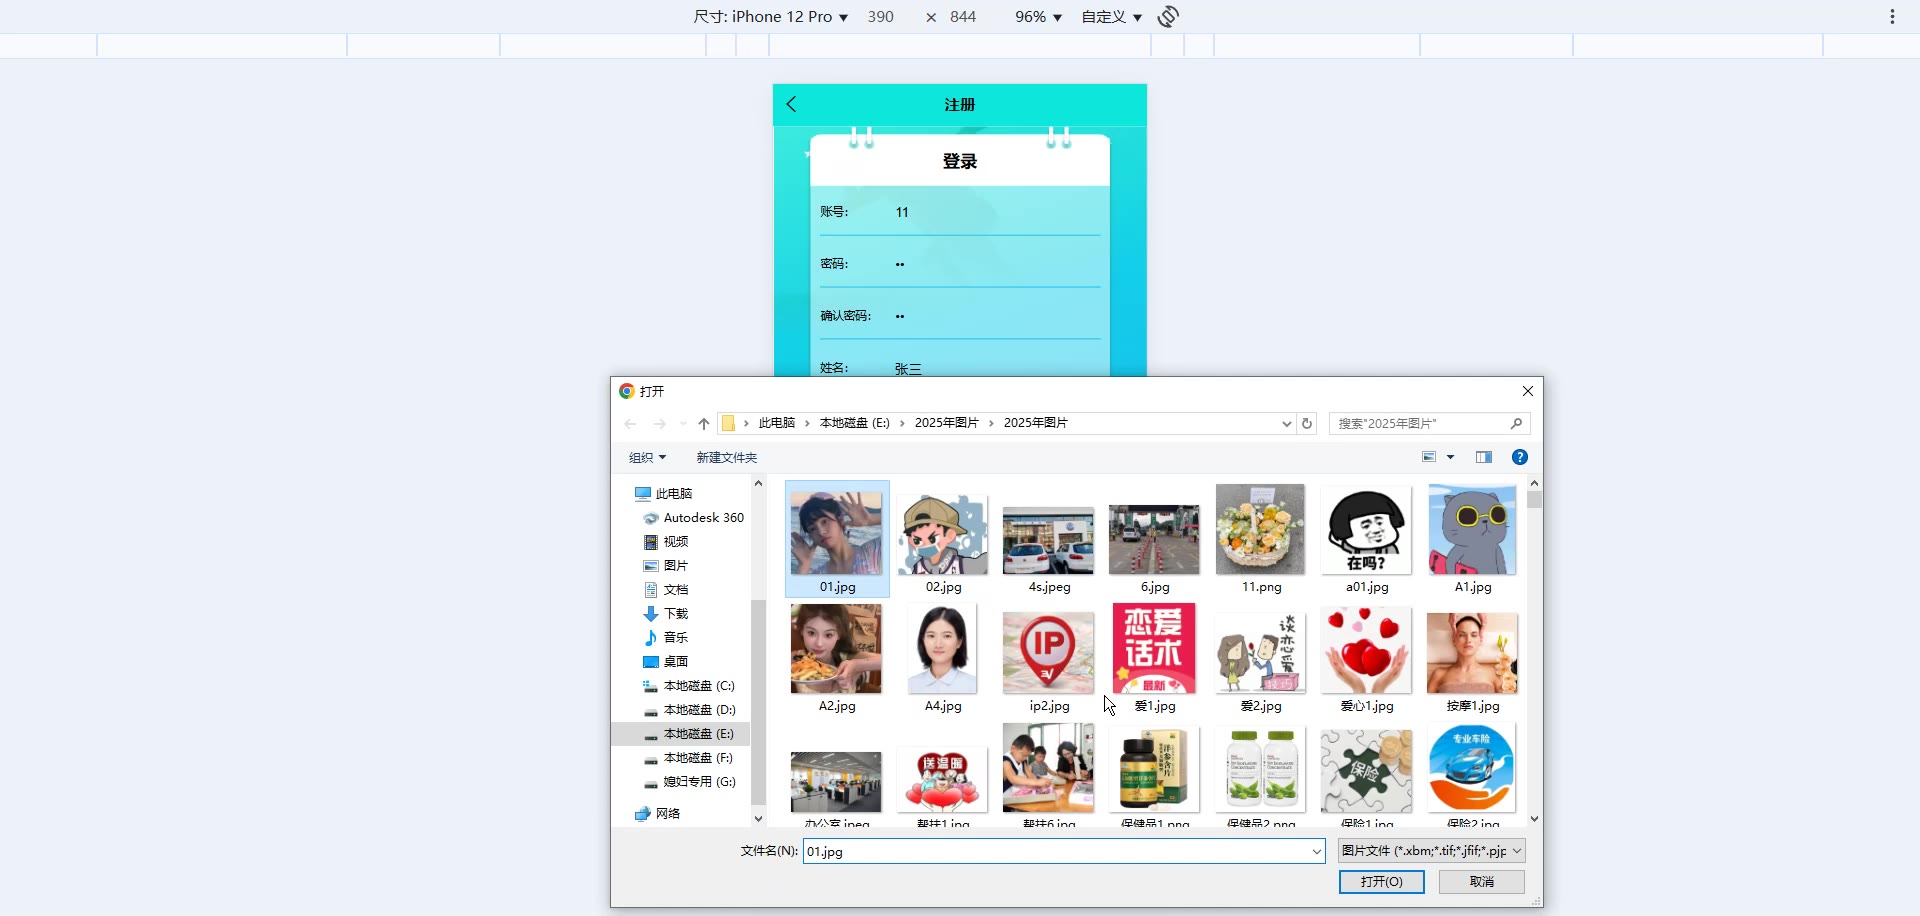Click 新建文件夹 to create a folder
Viewport: 1920px width, 916px height.
pos(727,458)
